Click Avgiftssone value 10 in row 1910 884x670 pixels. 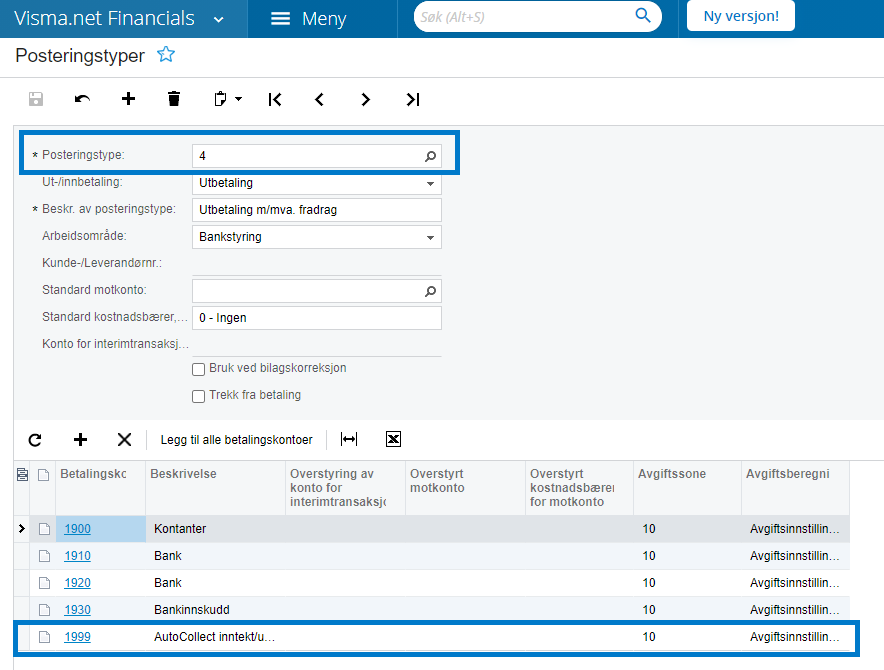pos(687,556)
